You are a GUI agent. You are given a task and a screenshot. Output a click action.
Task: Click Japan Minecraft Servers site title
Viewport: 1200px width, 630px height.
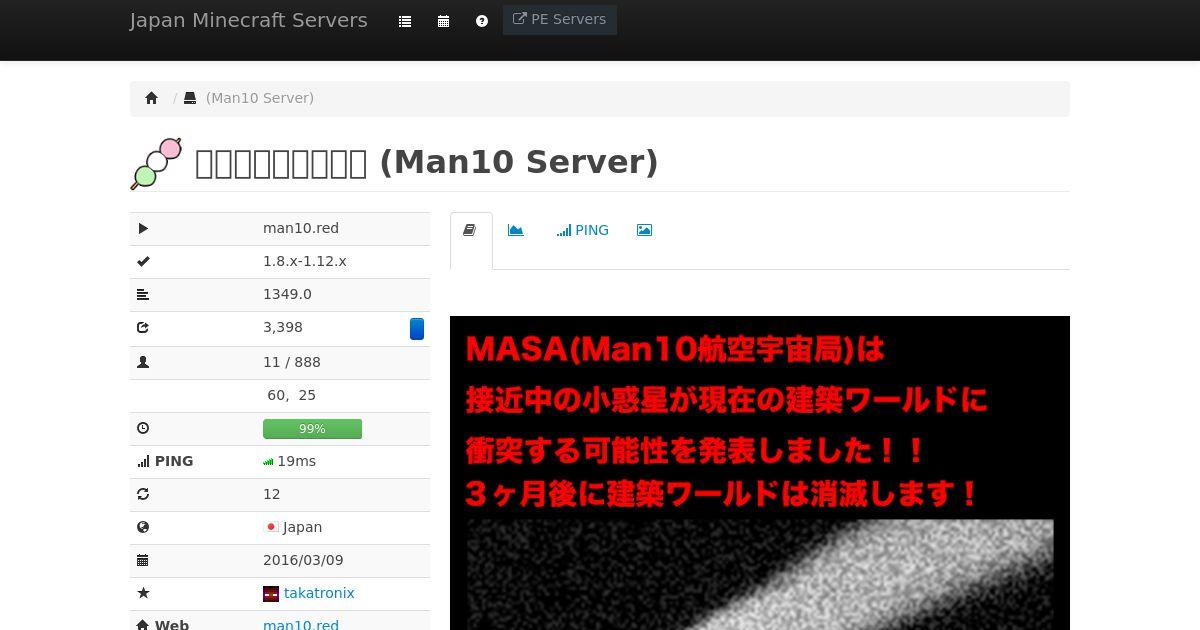(249, 20)
